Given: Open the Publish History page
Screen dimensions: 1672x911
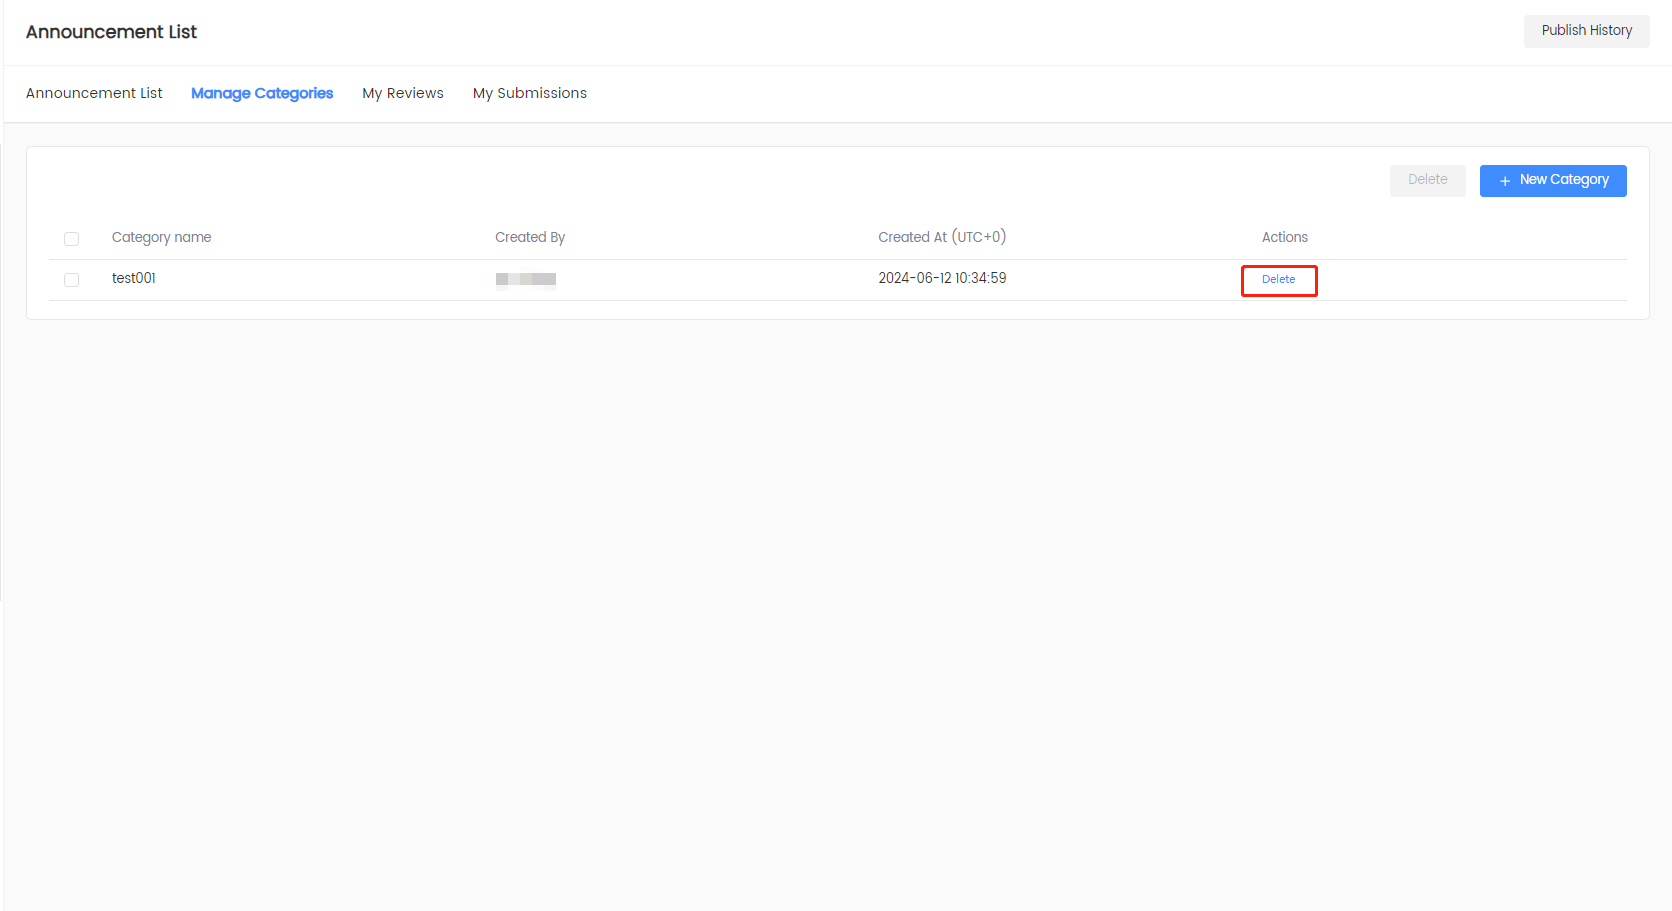Looking at the screenshot, I should click(1586, 31).
